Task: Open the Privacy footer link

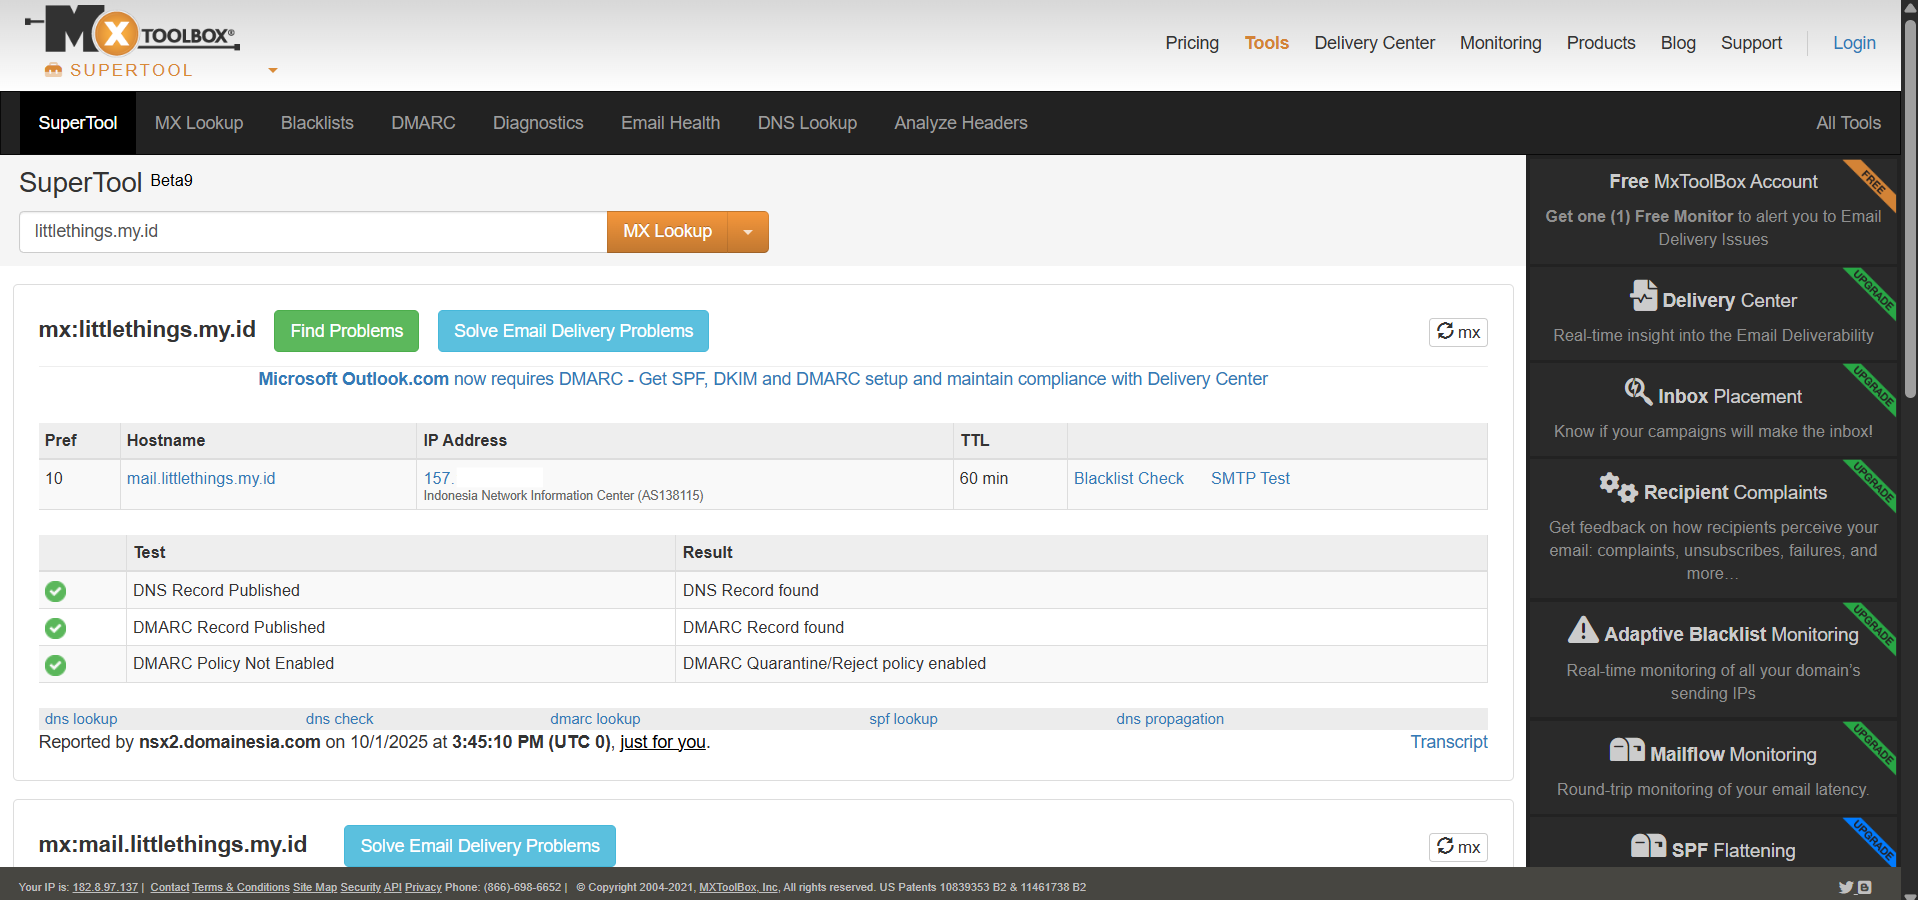Action: (x=423, y=887)
